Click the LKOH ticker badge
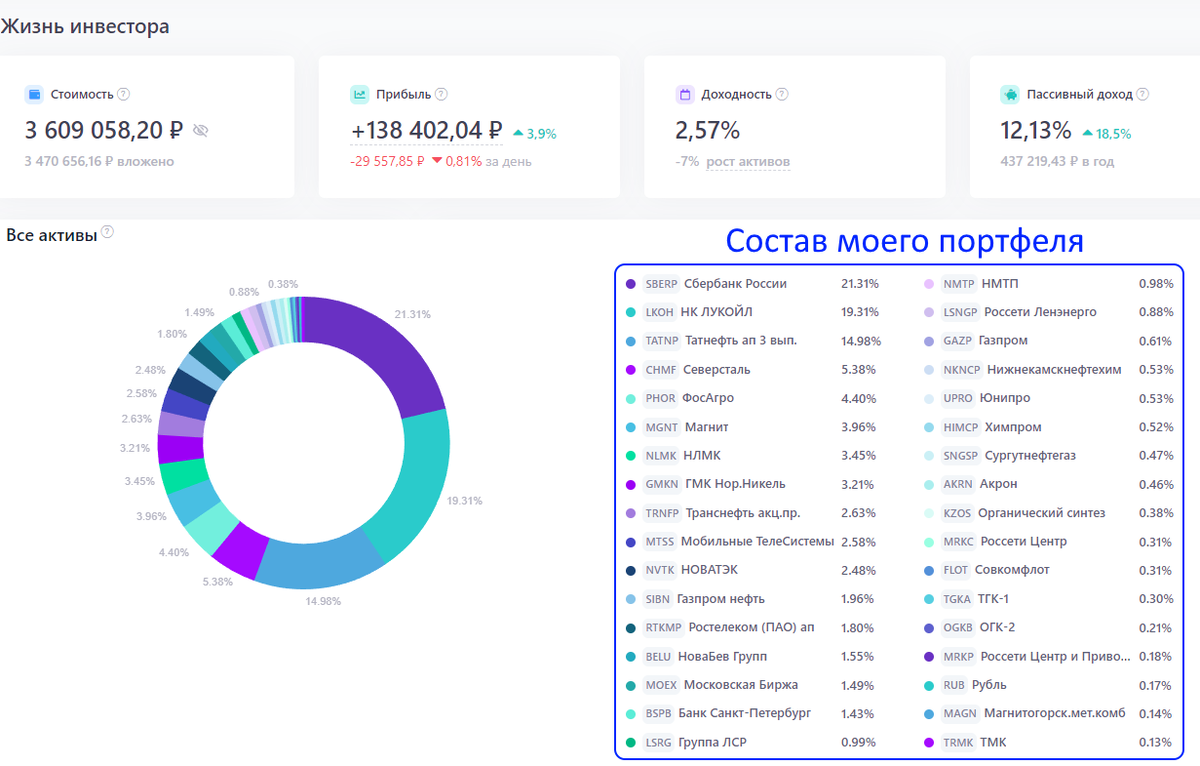 point(660,312)
